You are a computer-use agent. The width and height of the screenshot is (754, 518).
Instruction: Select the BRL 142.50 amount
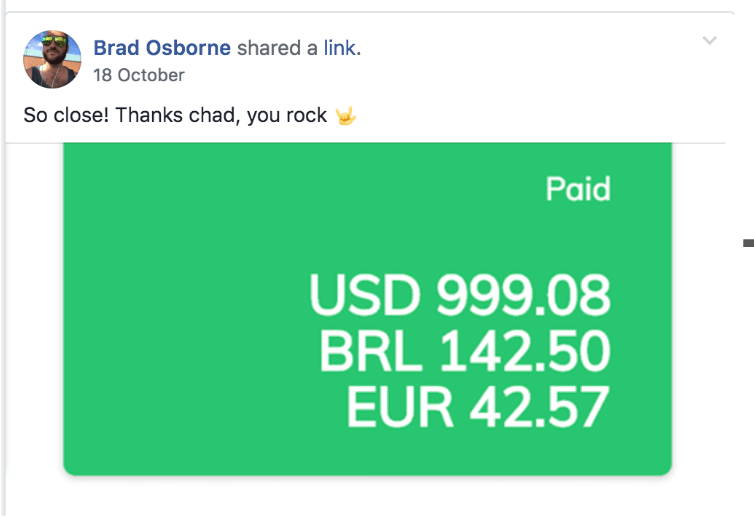465,351
